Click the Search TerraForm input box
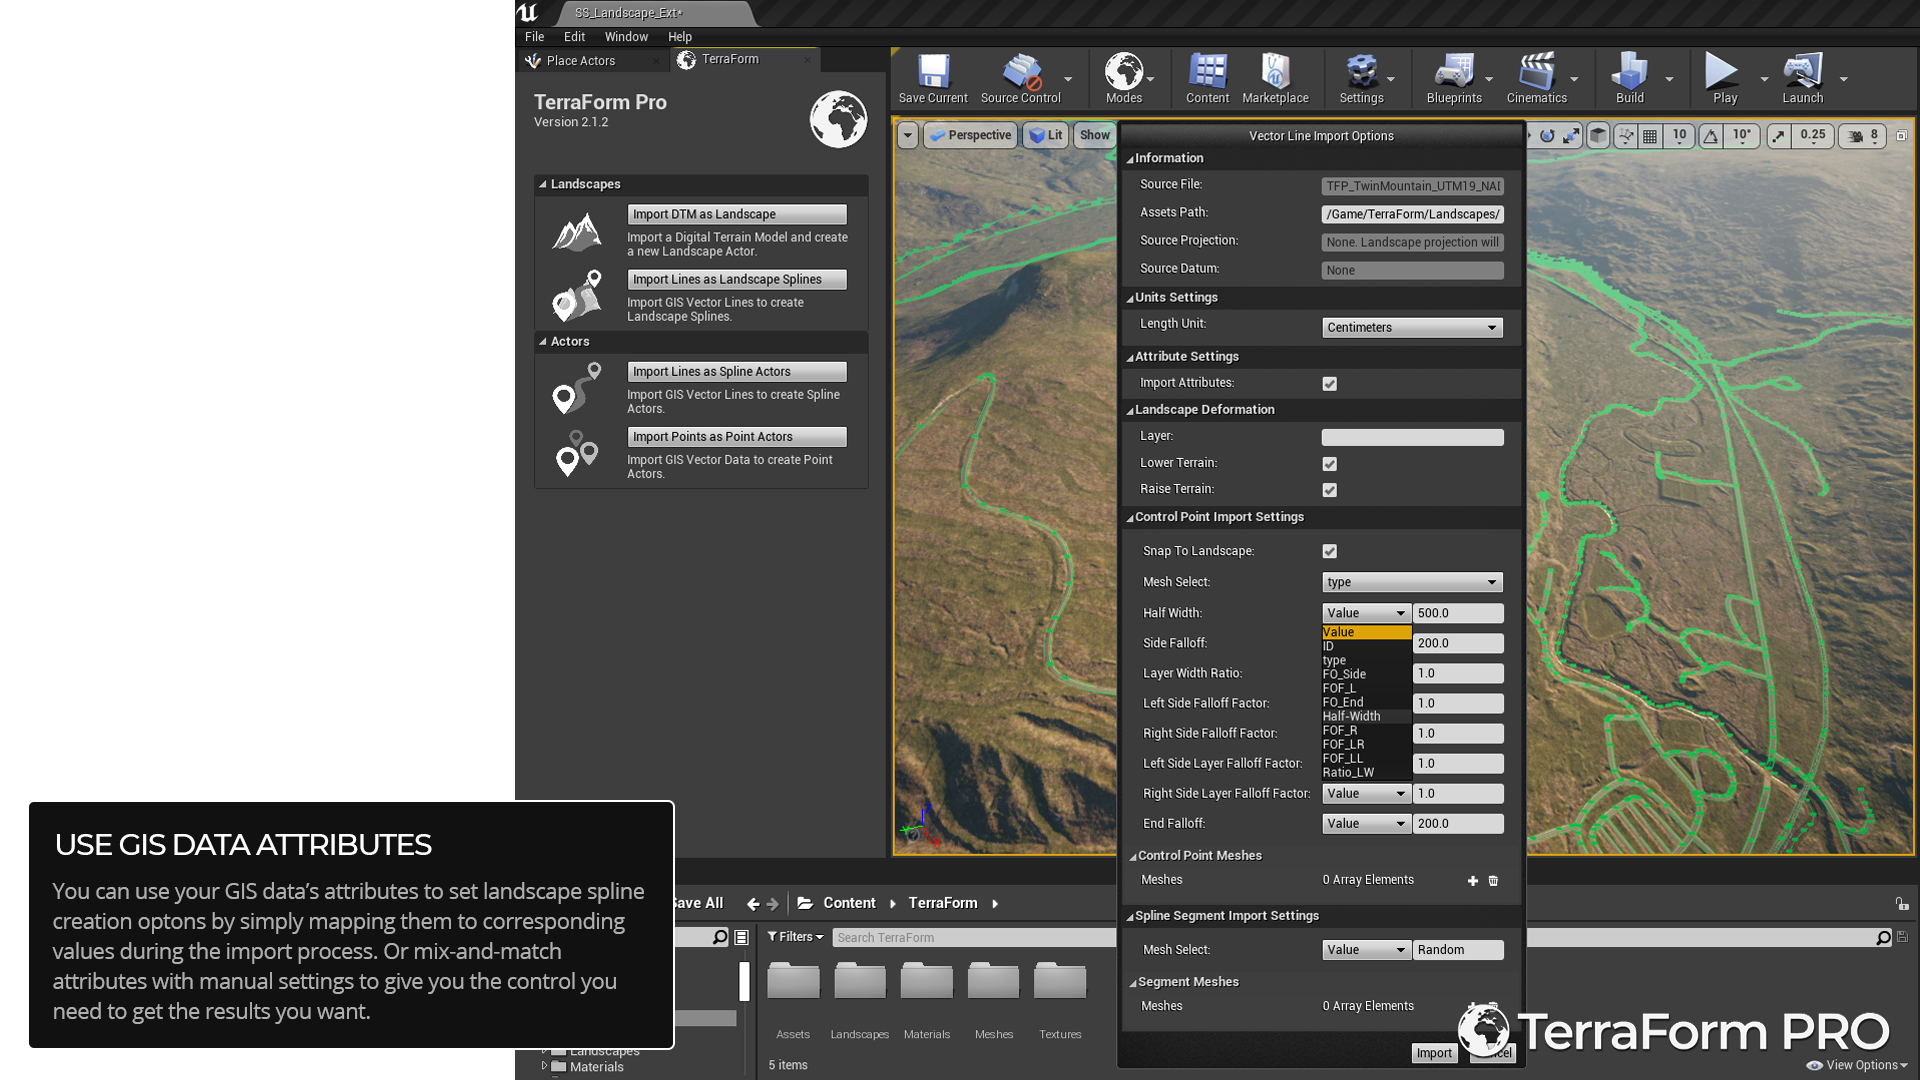The width and height of the screenshot is (1920, 1080). (x=974, y=938)
